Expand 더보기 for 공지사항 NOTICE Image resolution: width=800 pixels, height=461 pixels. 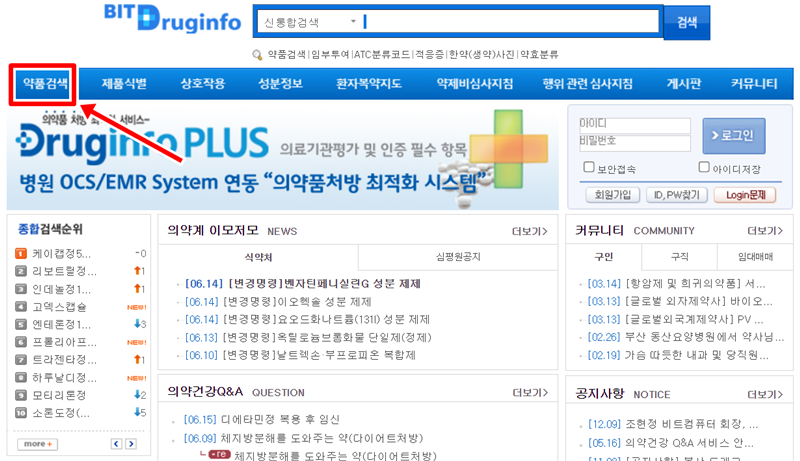click(x=765, y=395)
